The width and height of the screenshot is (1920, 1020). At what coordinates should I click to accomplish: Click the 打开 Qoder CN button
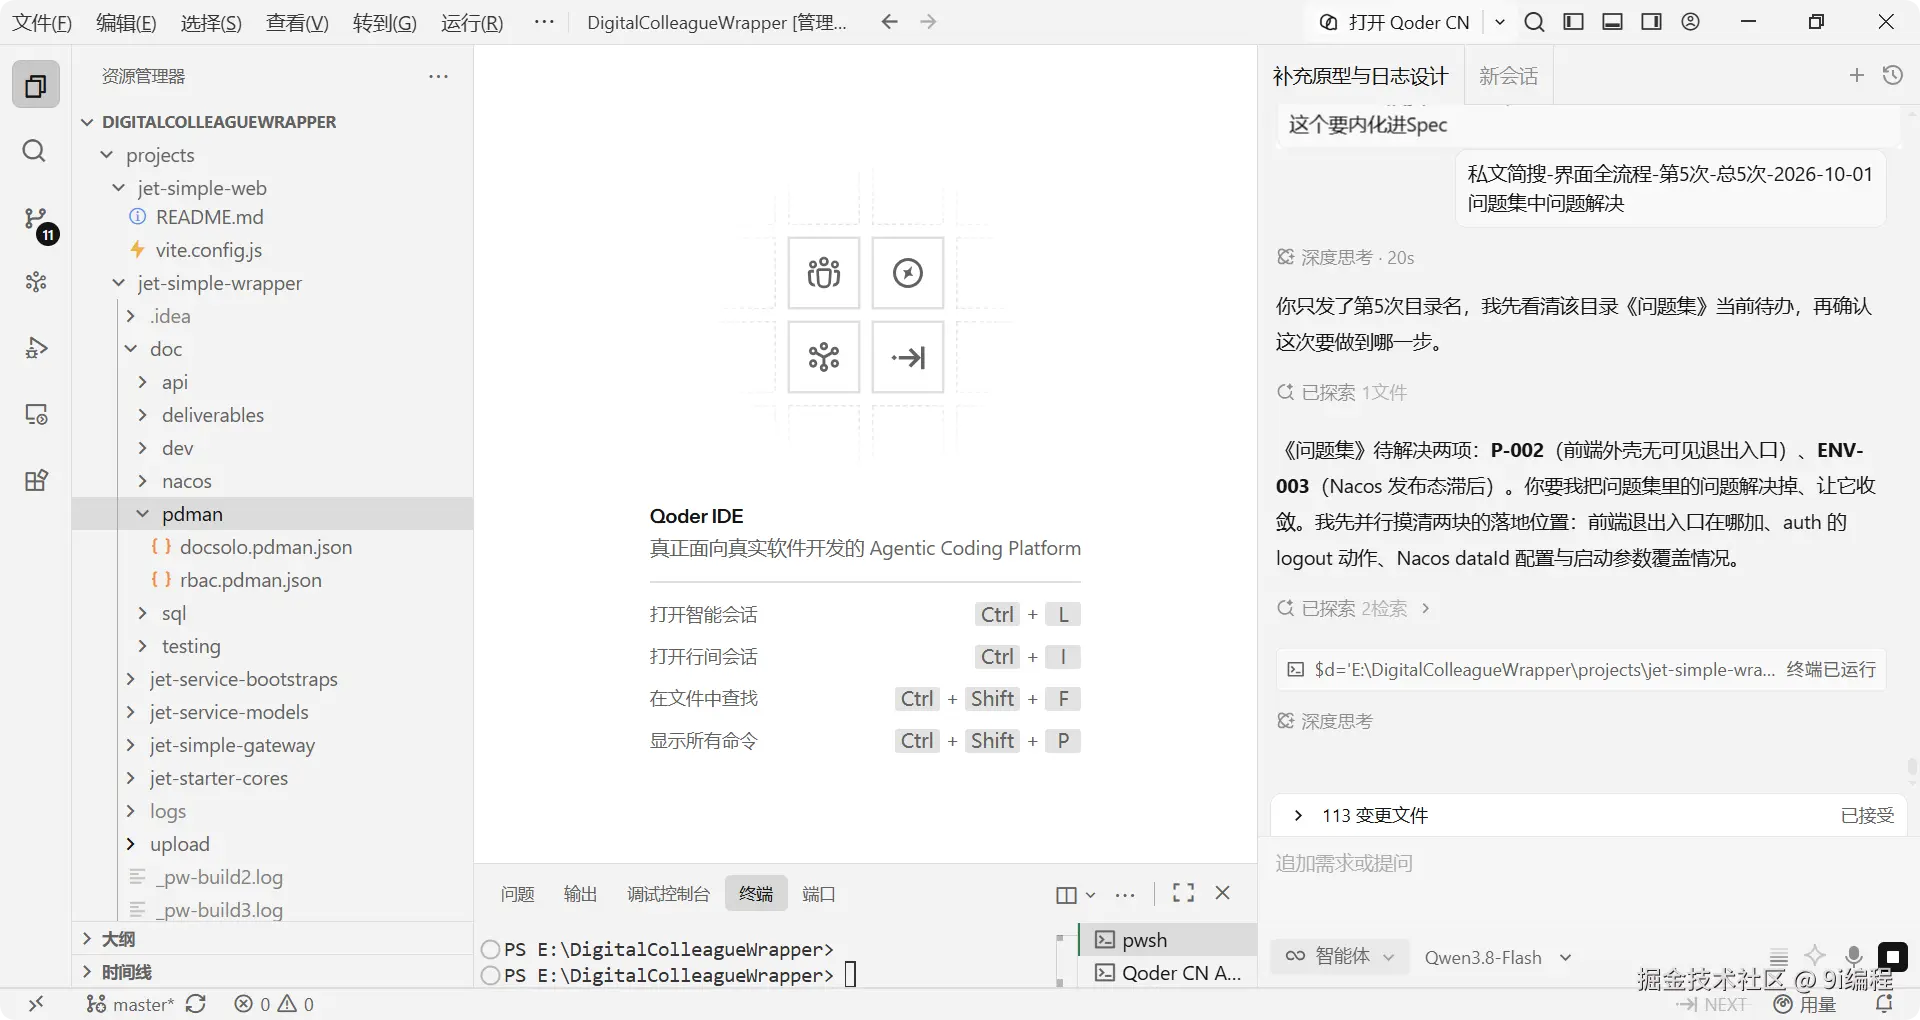[x=1396, y=22]
